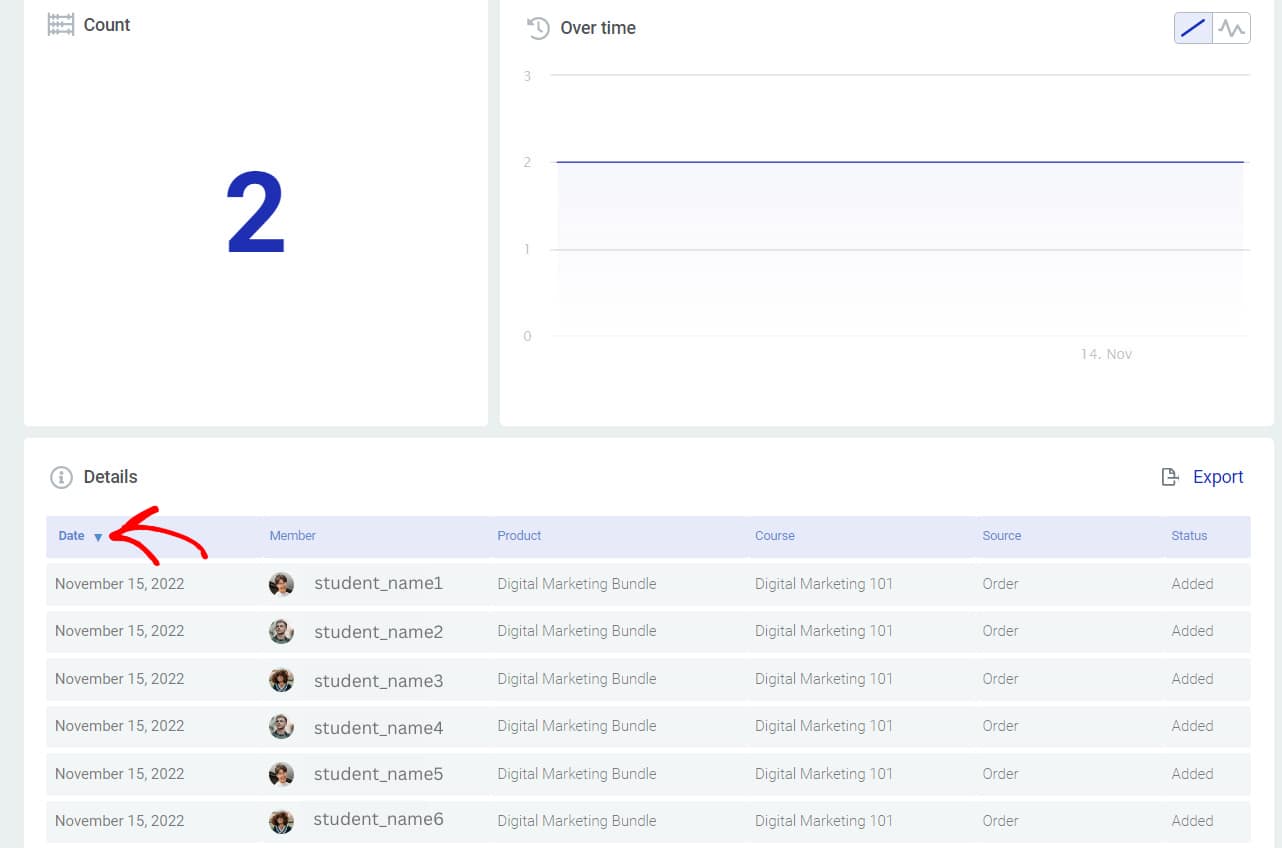Open student_name1 avatar
1282x848 pixels.
pyautogui.click(x=281, y=584)
